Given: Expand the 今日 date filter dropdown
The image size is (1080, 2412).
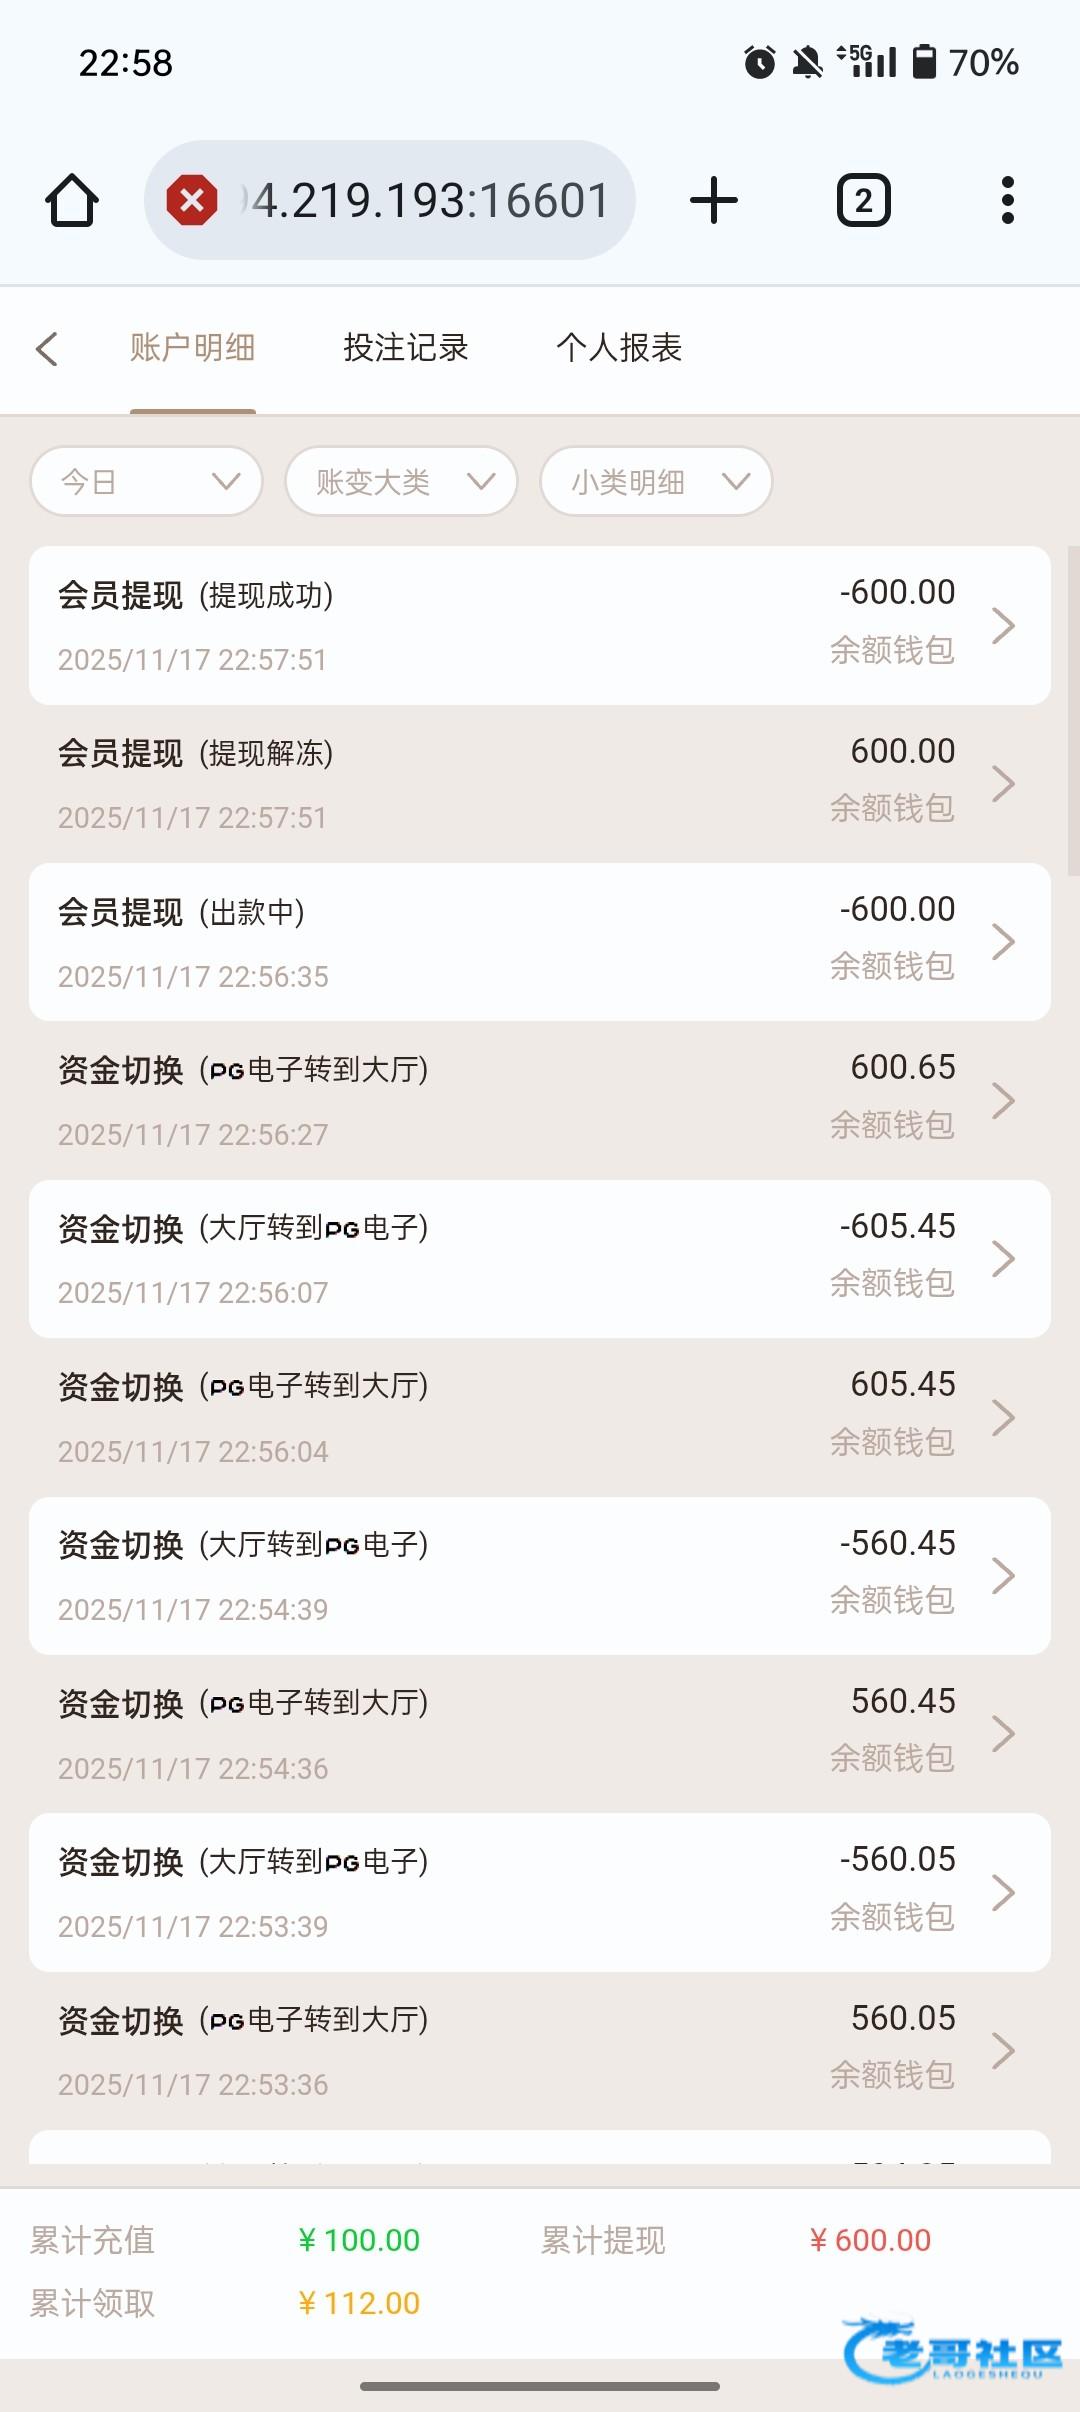Looking at the screenshot, I should [x=147, y=482].
